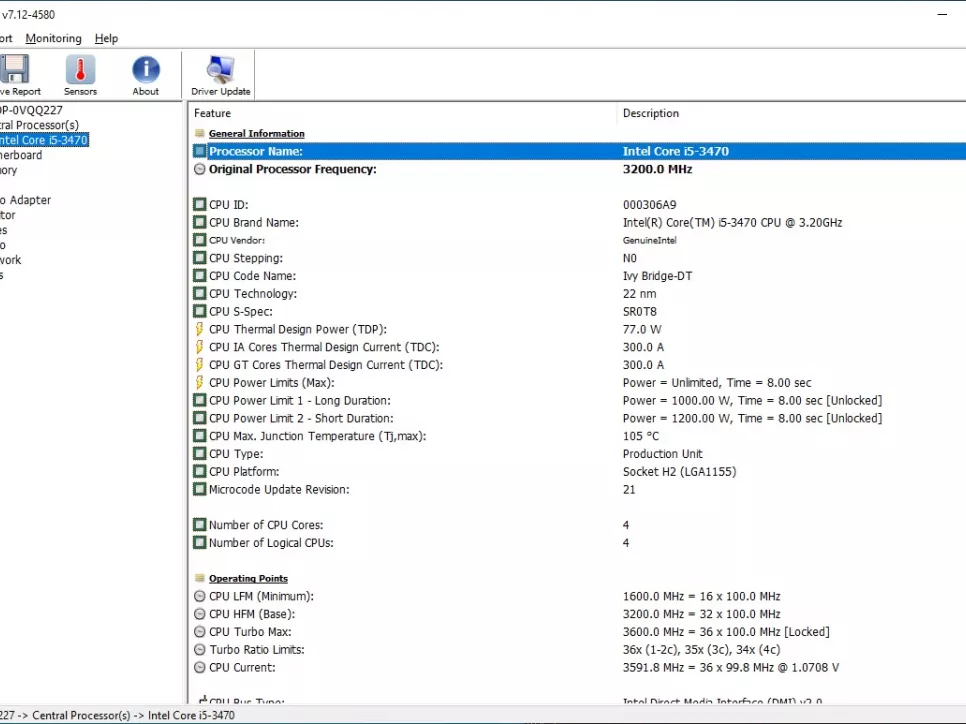Viewport: 966px width, 724px height.
Task: Select the Processor Name row
Action: (580, 151)
